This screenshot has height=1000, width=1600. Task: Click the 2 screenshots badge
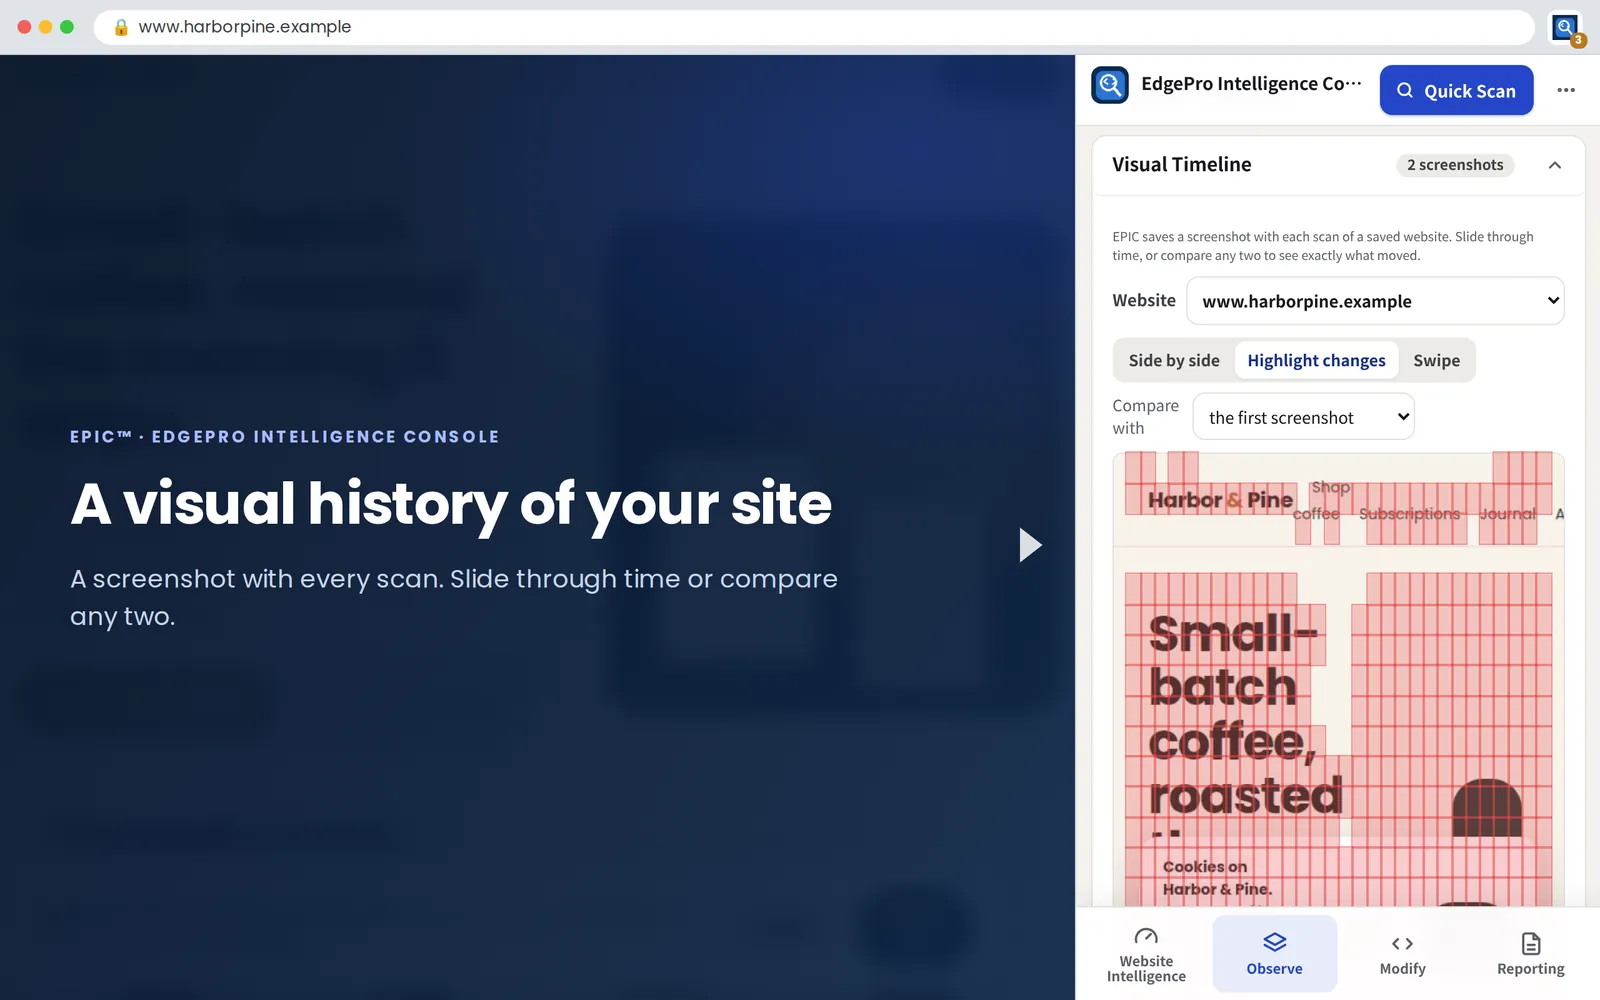point(1455,165)
